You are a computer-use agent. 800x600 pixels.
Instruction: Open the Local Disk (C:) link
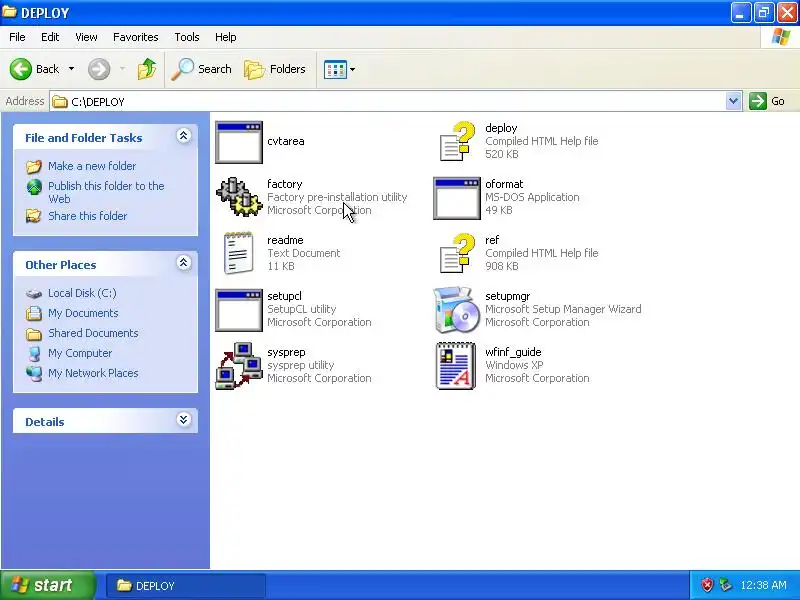[82, 293]
